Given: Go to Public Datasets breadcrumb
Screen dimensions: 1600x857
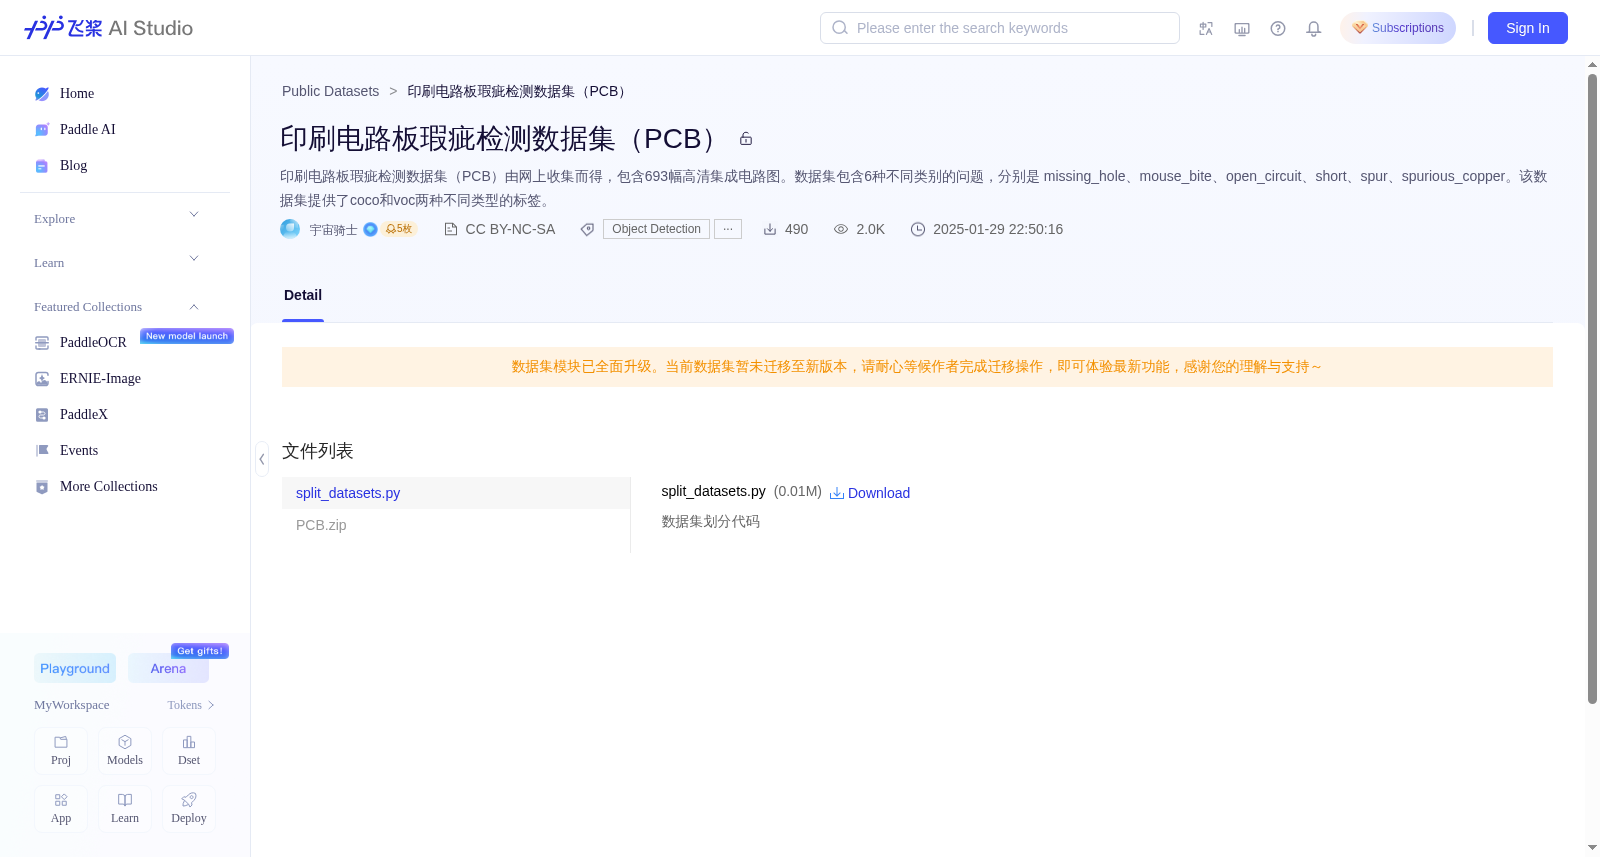Looking at the screenshot, I should tap(331, 91).
